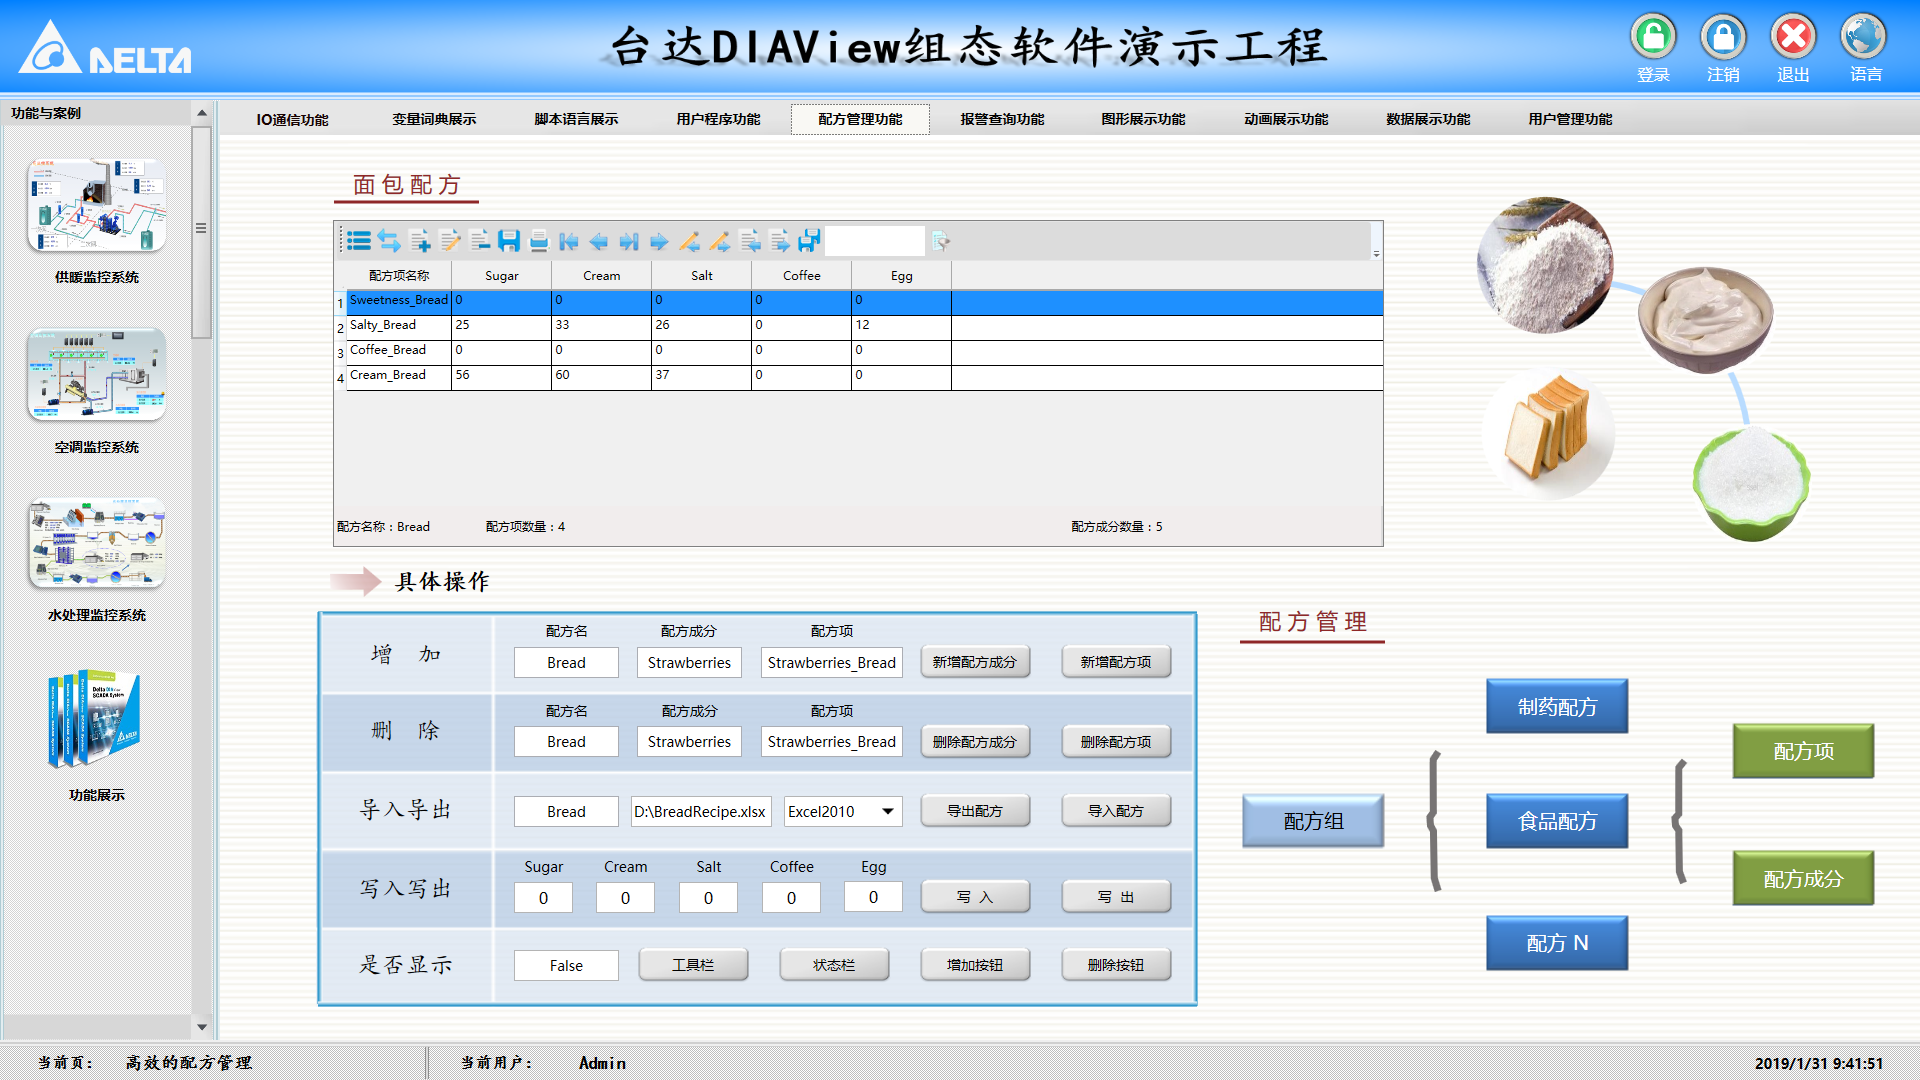Click the filter icon at toolbar's right end

coord(941,241)
